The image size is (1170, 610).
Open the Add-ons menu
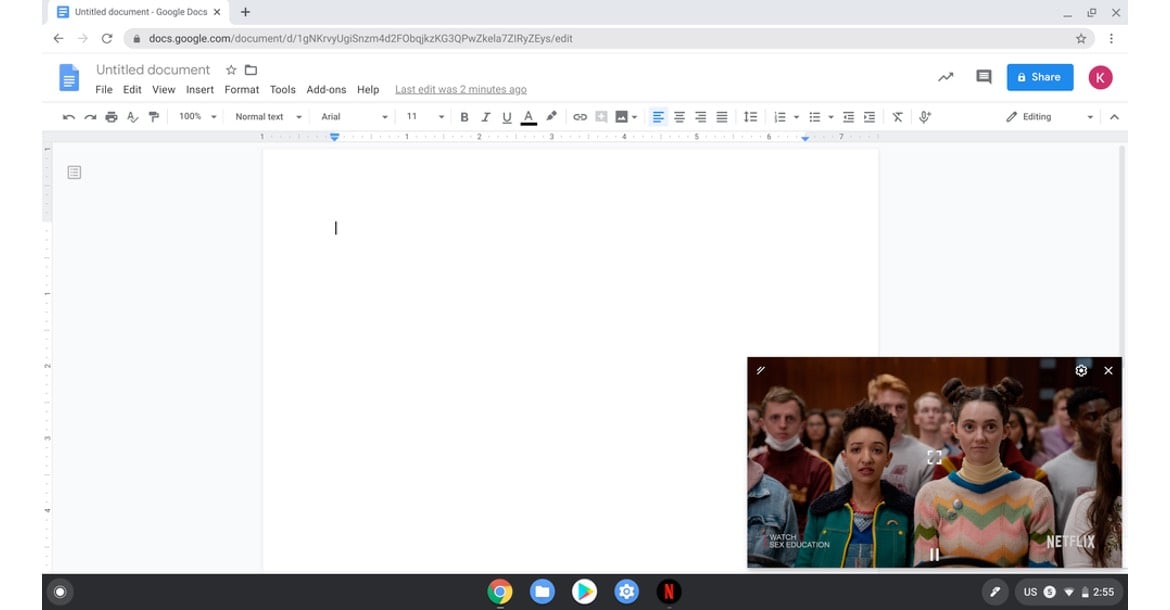pyautogui.click(x=326, y=90)
